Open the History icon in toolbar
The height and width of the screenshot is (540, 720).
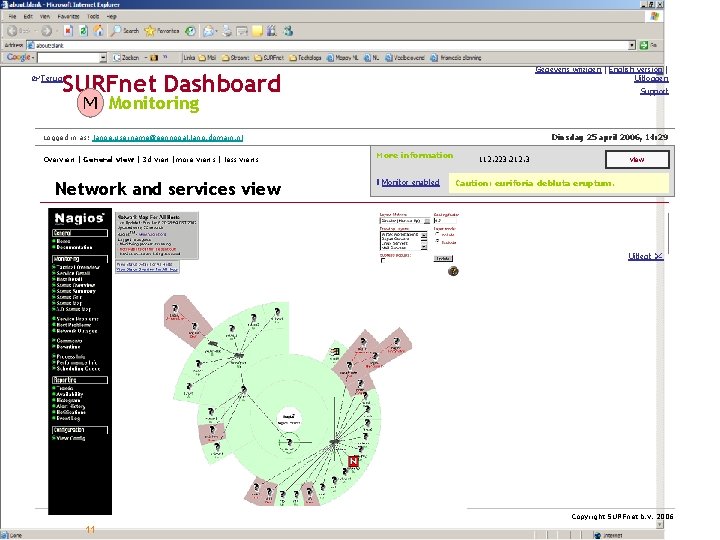[x=190, y=31]
